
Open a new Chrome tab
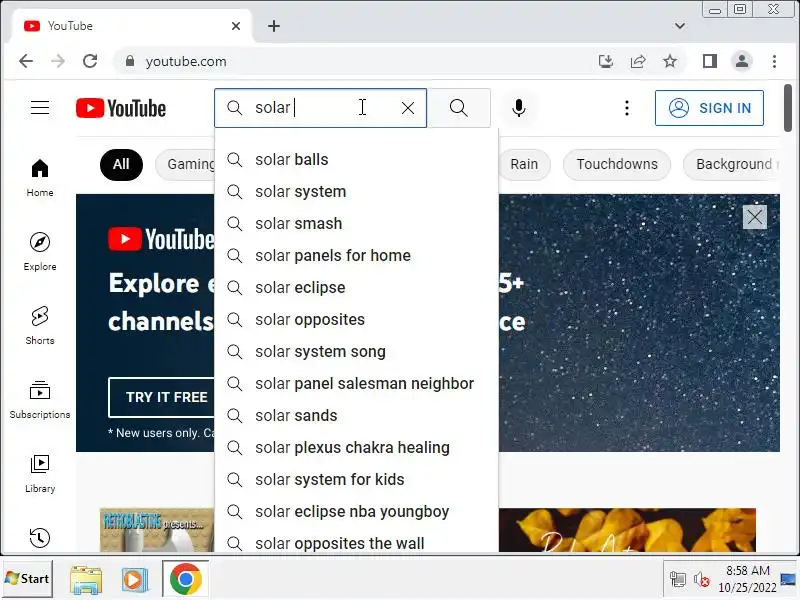click(x=274, y=26)
